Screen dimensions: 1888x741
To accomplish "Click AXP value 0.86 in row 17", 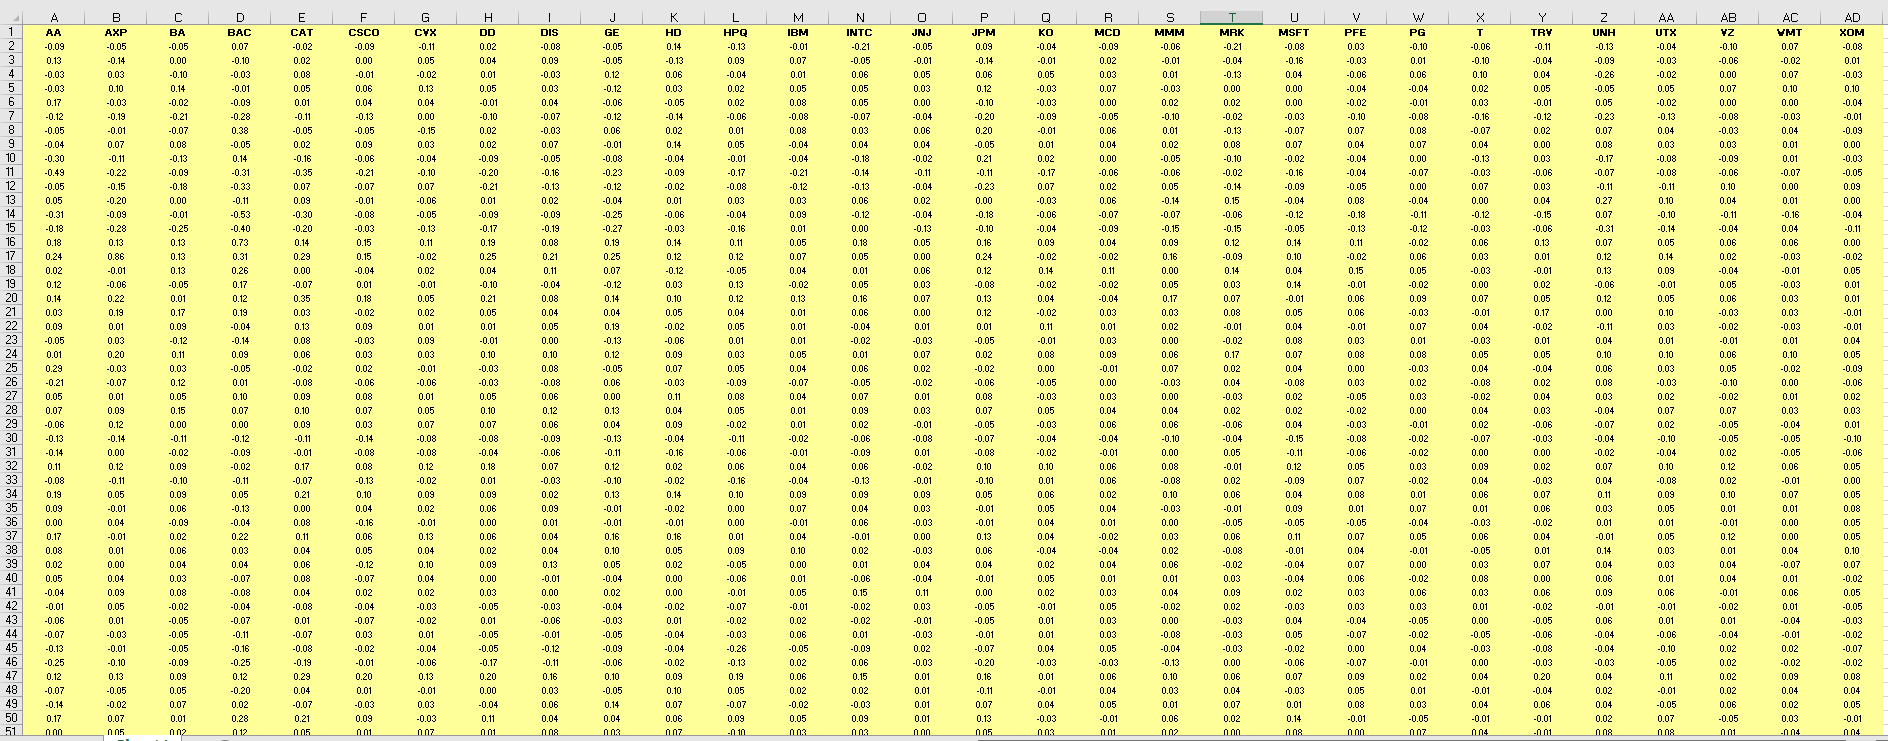I will 116,256.
